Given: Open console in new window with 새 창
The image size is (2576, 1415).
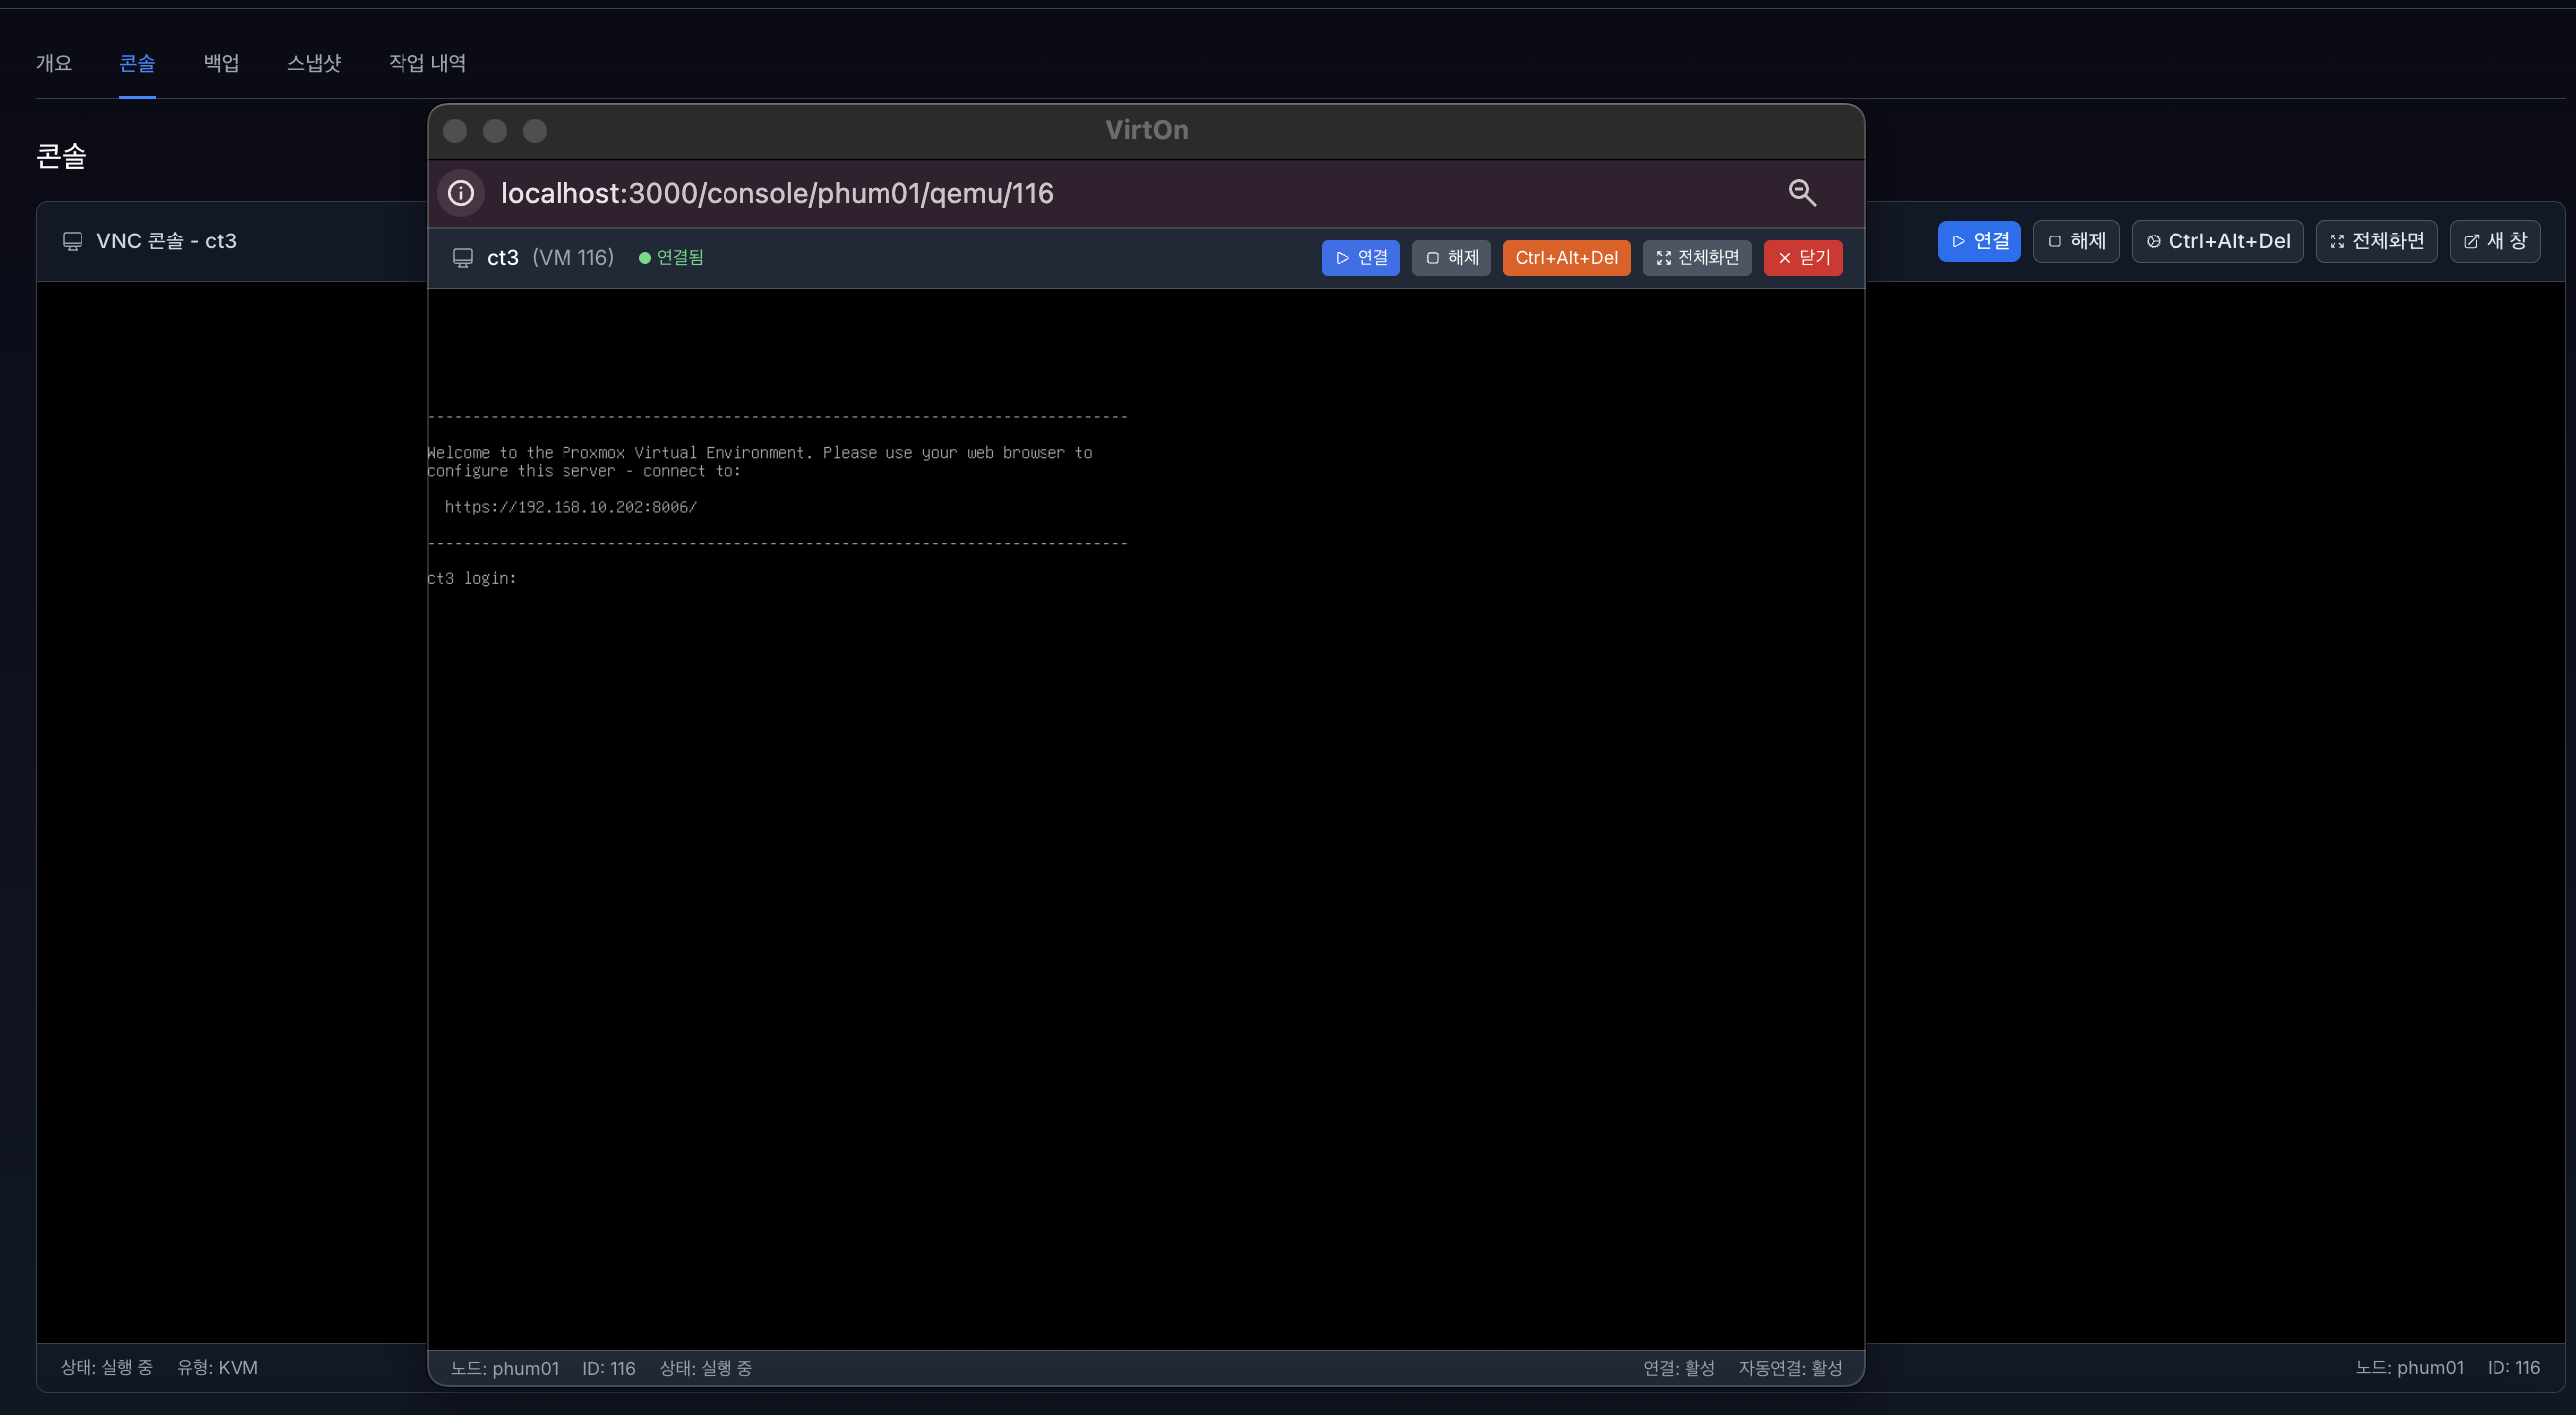Looking at the screenshot, I should tap(2494, 241).
